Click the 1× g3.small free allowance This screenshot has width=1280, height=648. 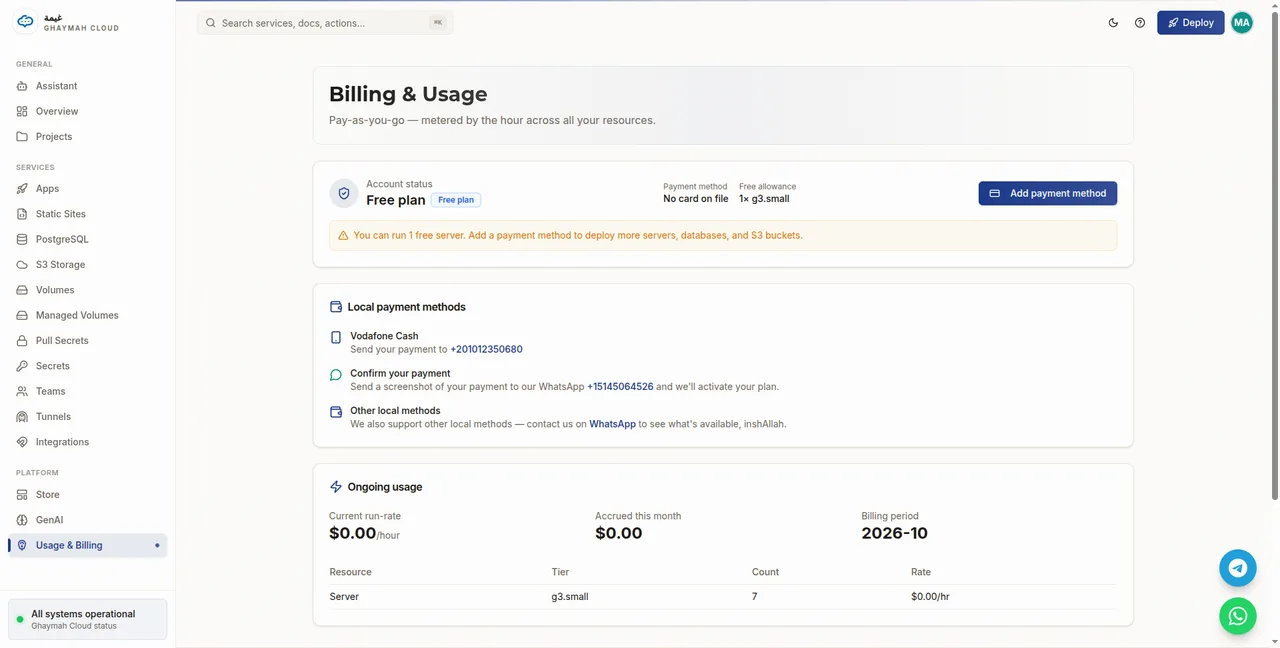(x=764, y=199)
